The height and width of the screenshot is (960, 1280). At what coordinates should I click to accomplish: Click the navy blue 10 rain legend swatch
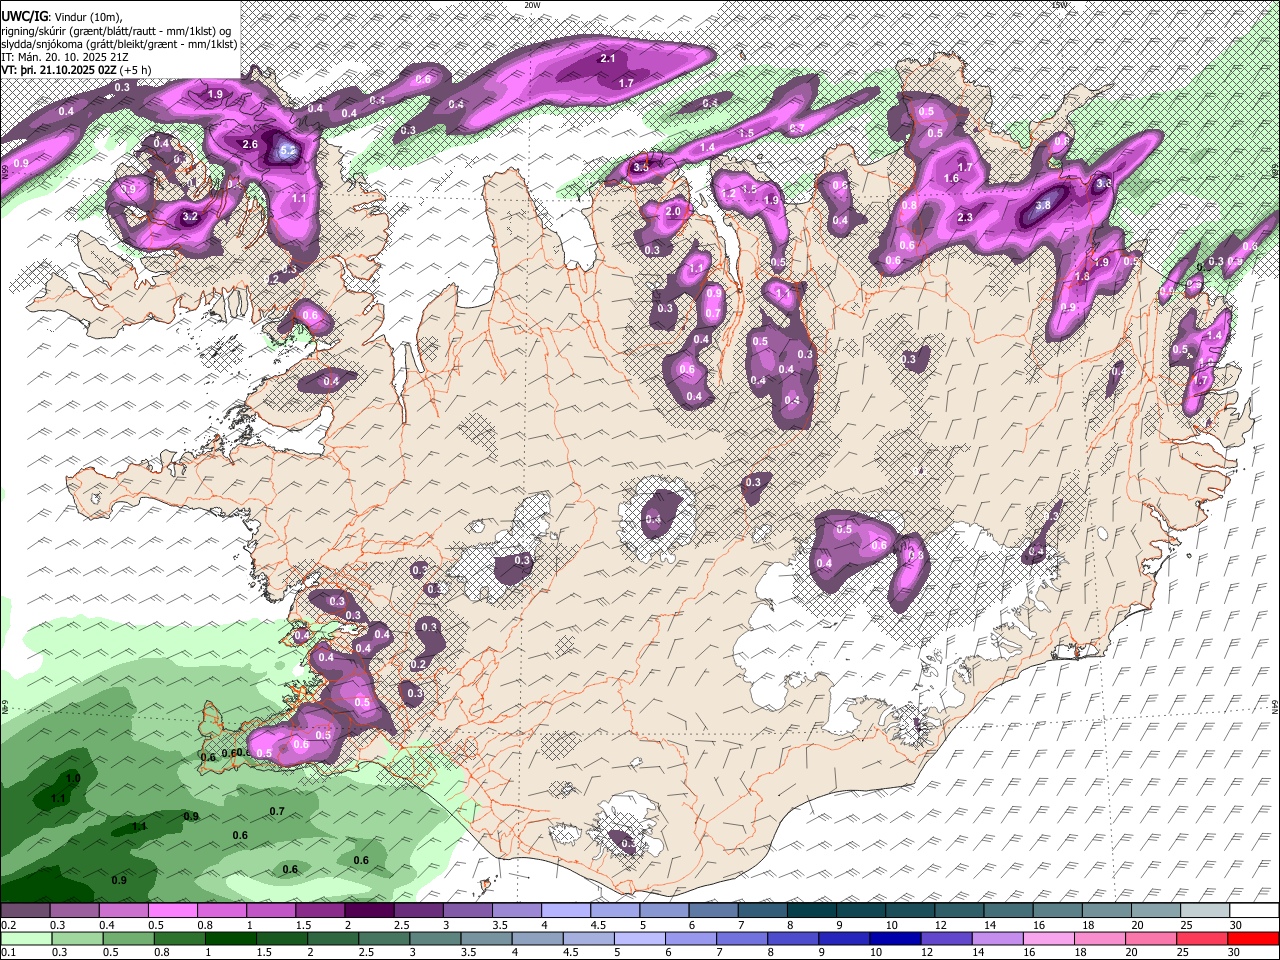894,938
